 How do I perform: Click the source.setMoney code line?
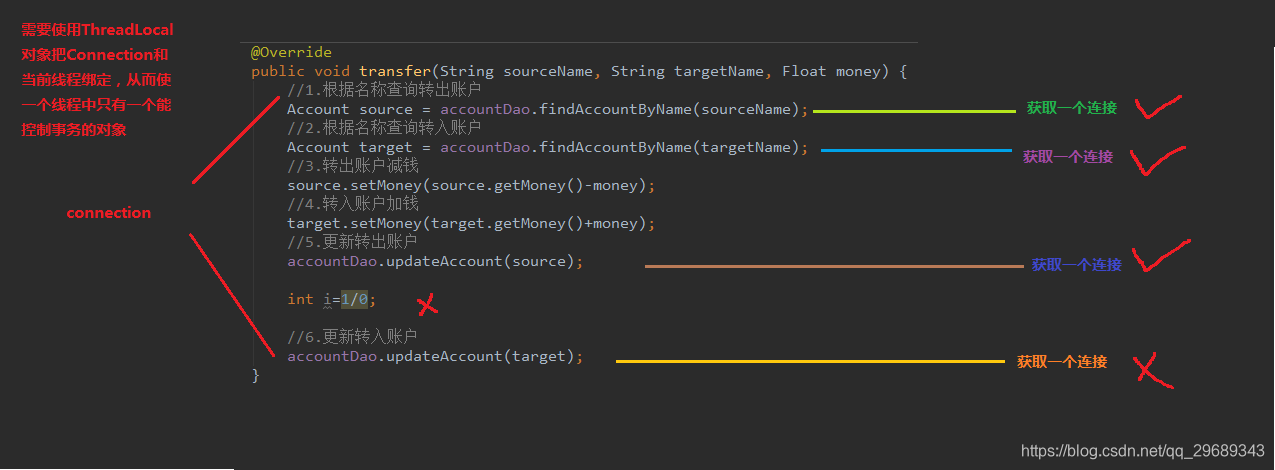point(471,185)
